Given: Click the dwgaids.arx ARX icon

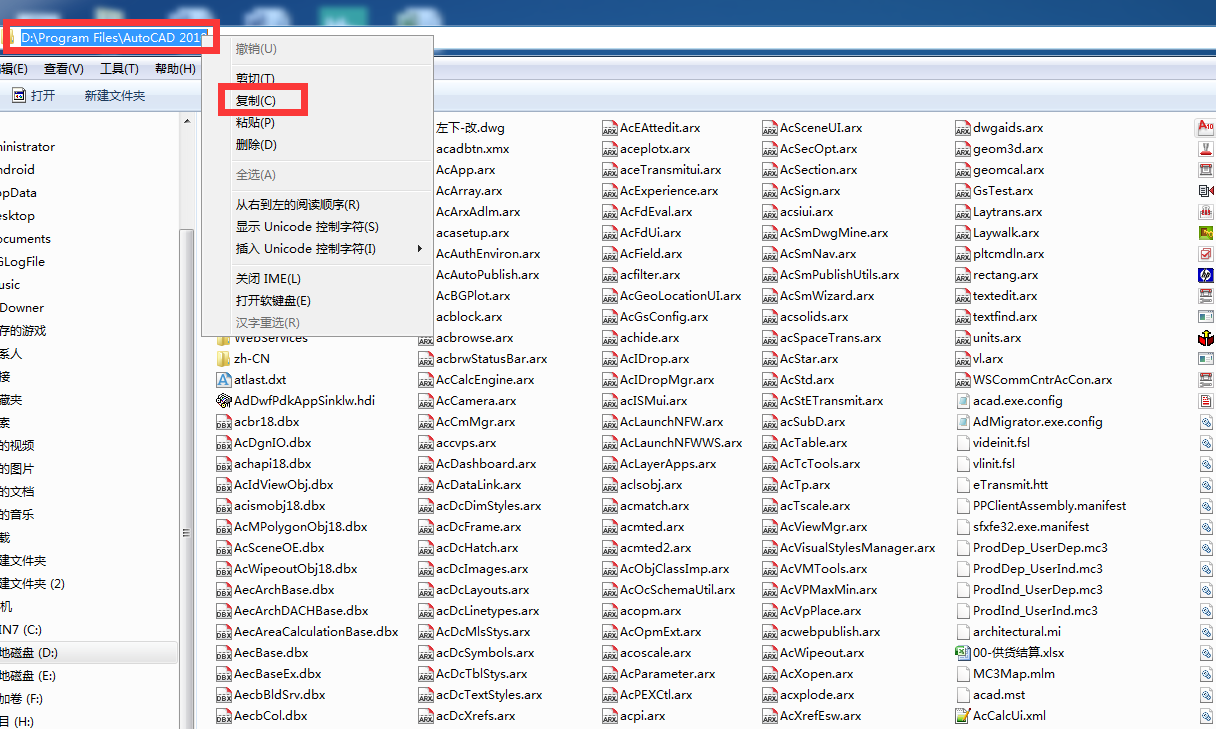Looking at the screenshot, I should (x=963, y=128).
